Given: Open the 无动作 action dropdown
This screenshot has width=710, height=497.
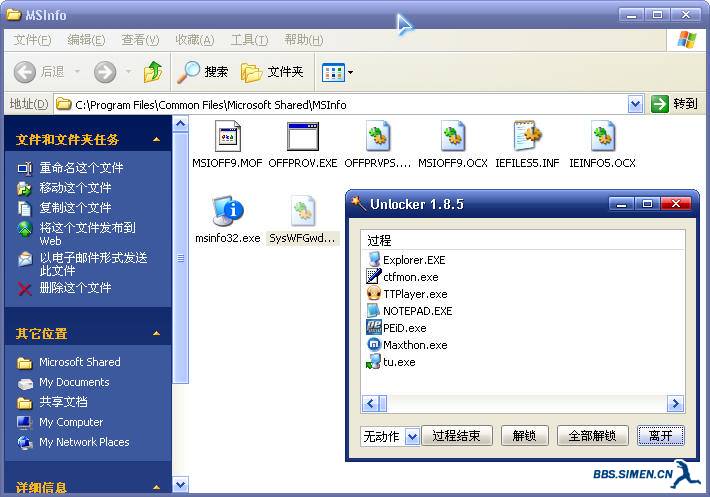Looking at the screenshot, I should pos(412,437).
